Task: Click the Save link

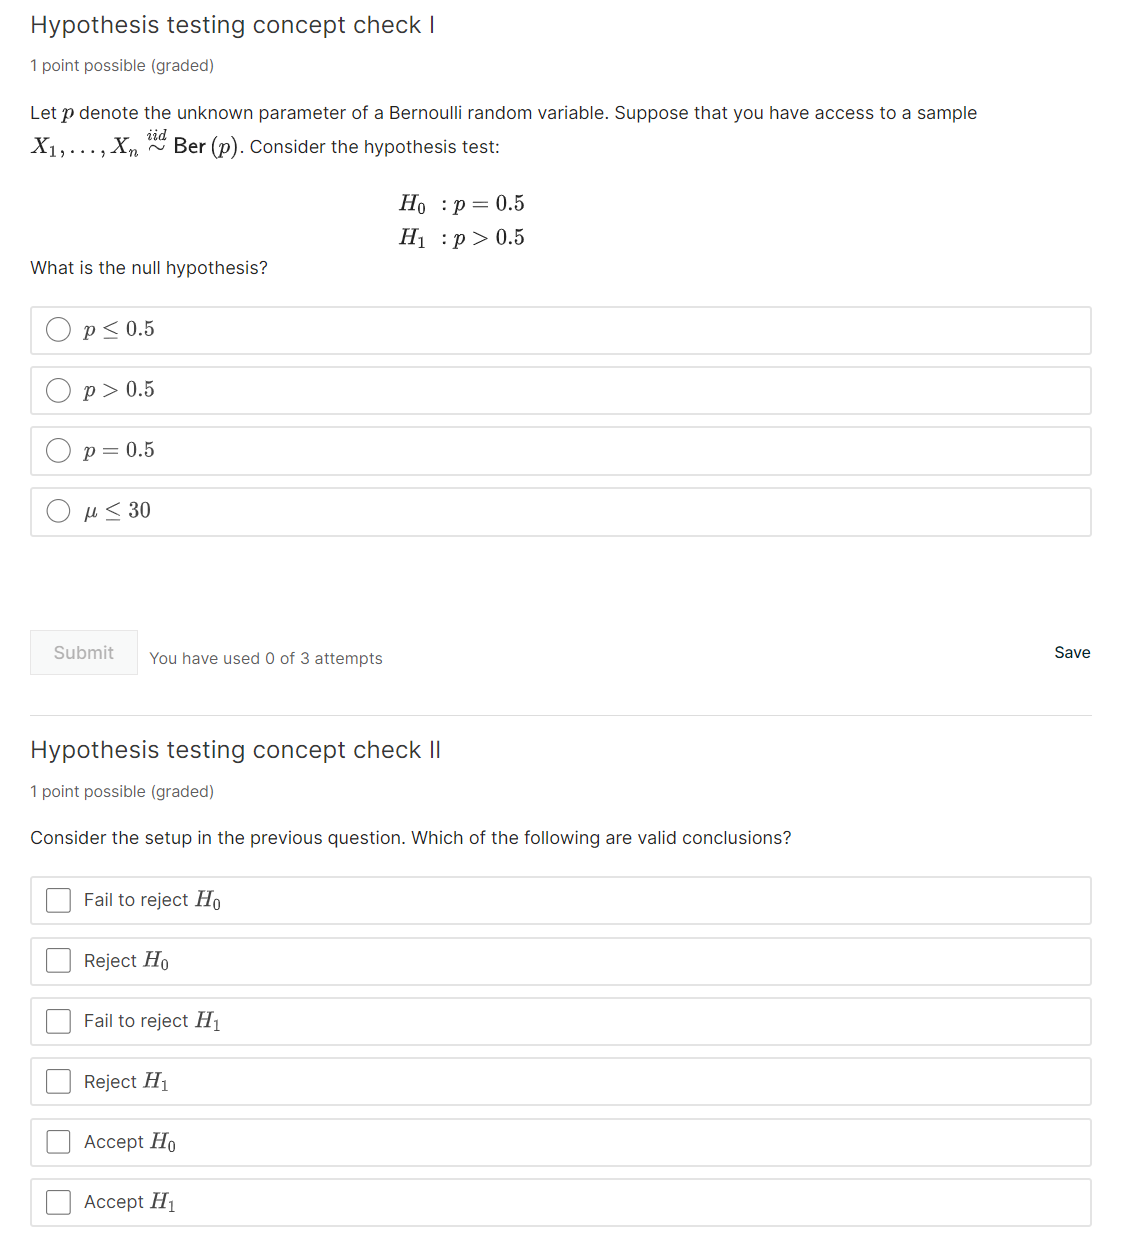Action: tap(1072, 652)
